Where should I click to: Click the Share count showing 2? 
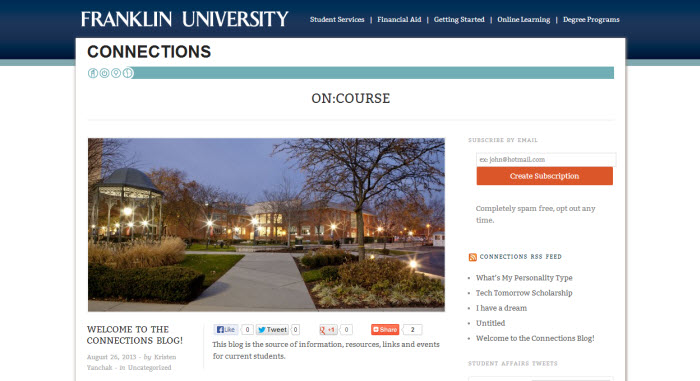(x=412, y=330)
